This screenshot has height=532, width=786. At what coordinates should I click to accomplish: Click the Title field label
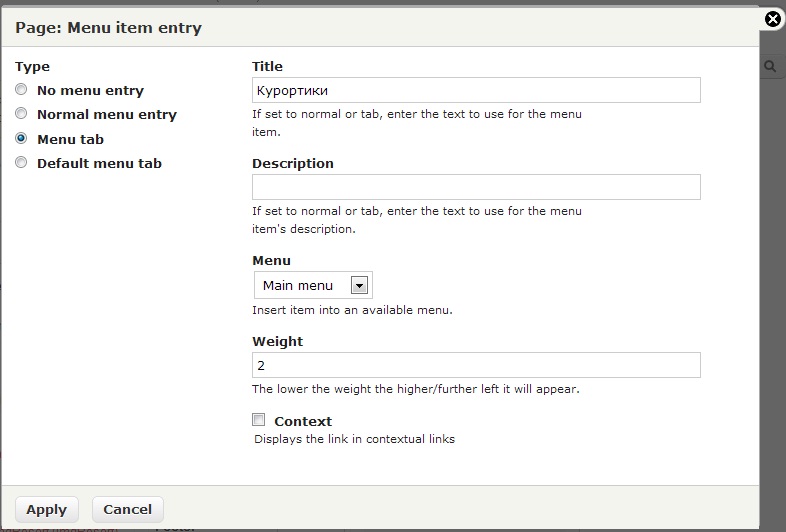click(x=267, y=66)
